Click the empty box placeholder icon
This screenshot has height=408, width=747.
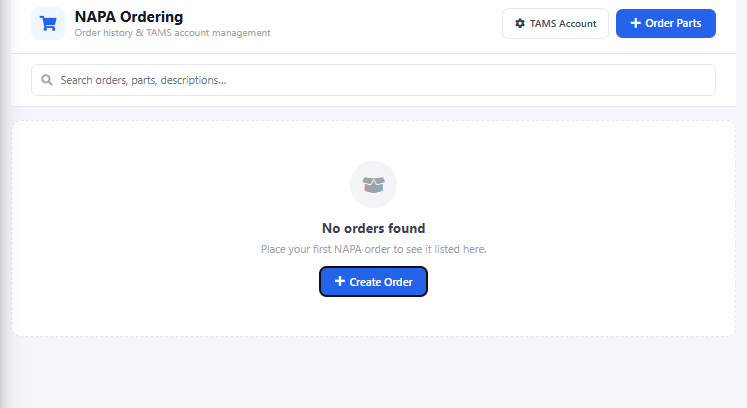[x=373, y=184]
